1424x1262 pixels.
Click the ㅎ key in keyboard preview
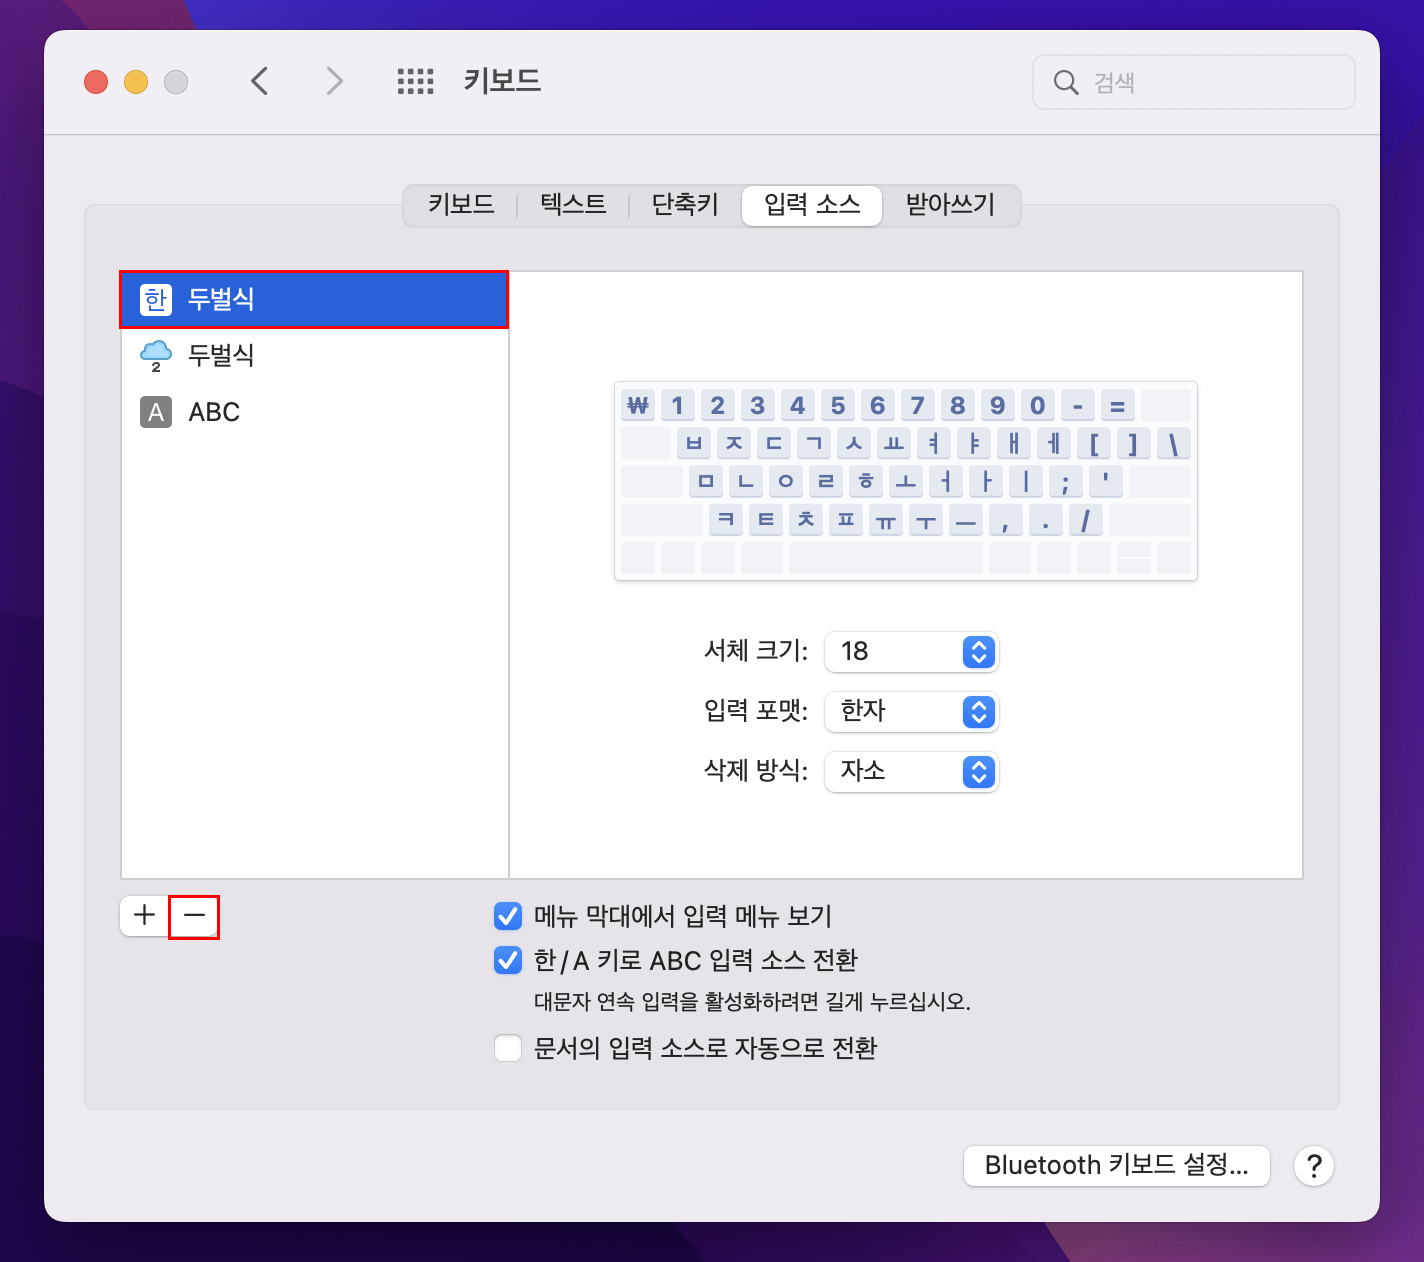point(866,481)
